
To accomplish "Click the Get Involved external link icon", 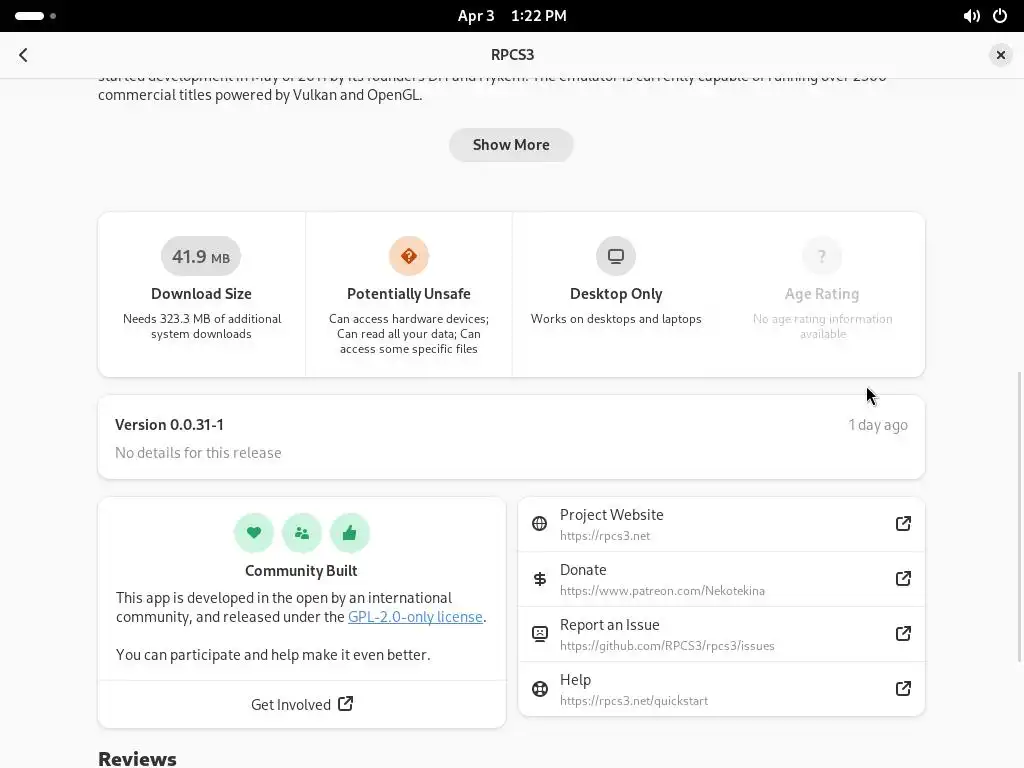I will [x=345, y=704].
